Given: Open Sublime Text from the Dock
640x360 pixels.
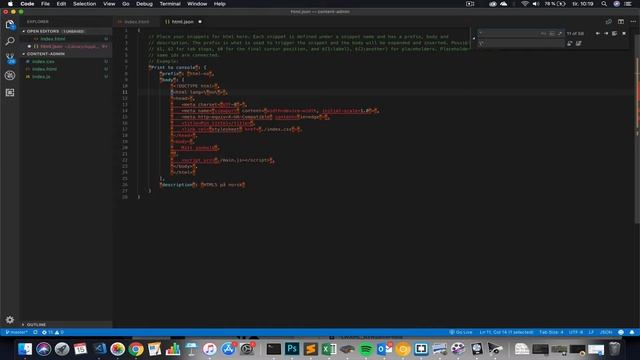Looking at the screenshot, I should [311, 349].
